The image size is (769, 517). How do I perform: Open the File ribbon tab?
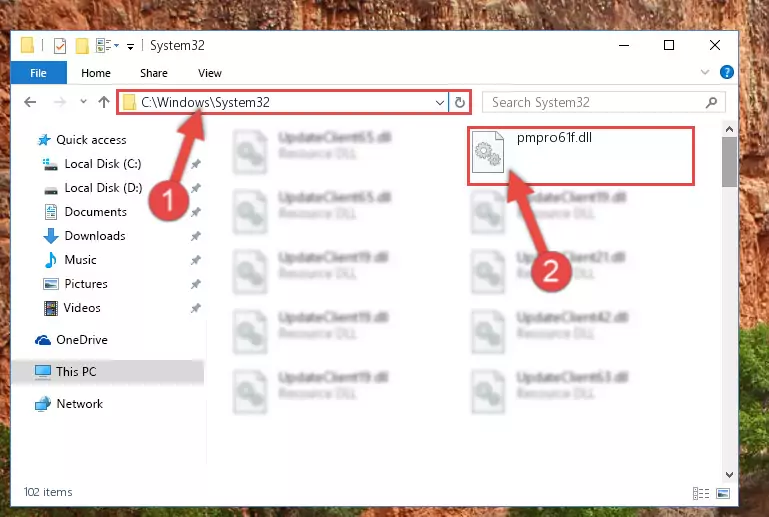click(38, 73)
